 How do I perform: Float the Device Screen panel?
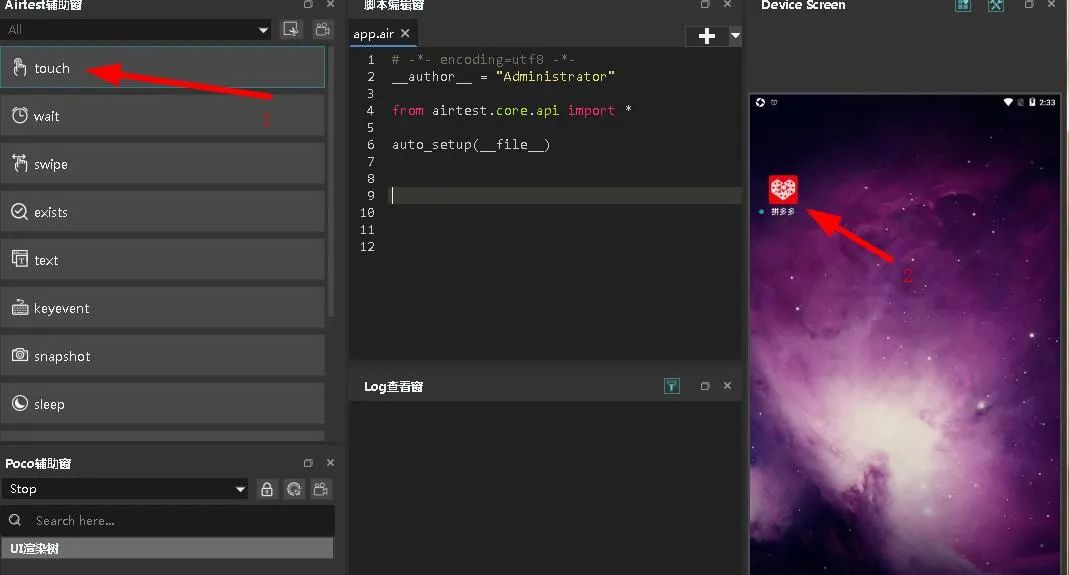click(1029, 5)
